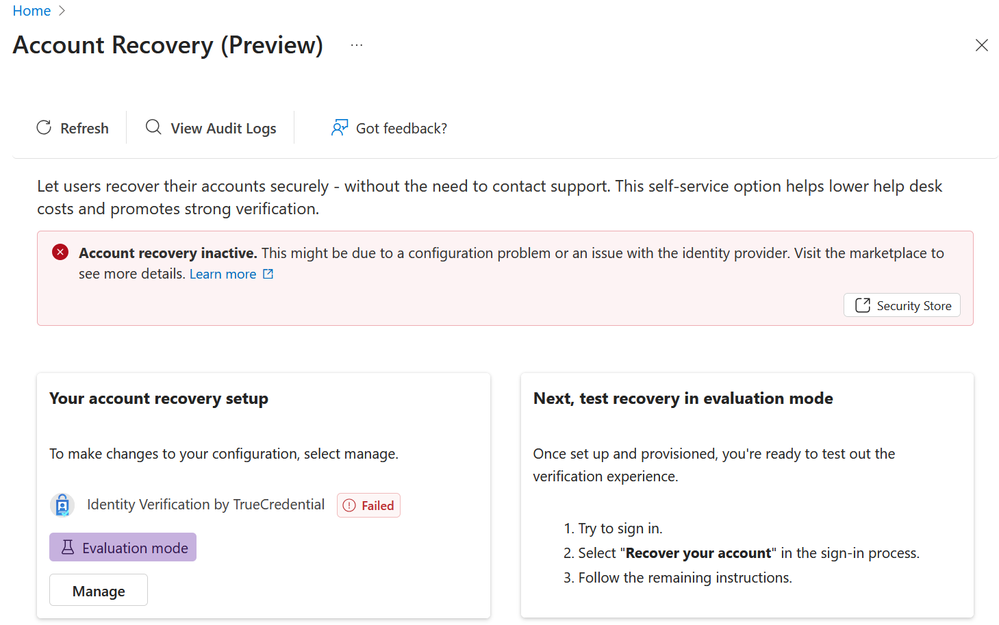
Task: Go to the Home breadcrumb link
Action: coord(31,11)
